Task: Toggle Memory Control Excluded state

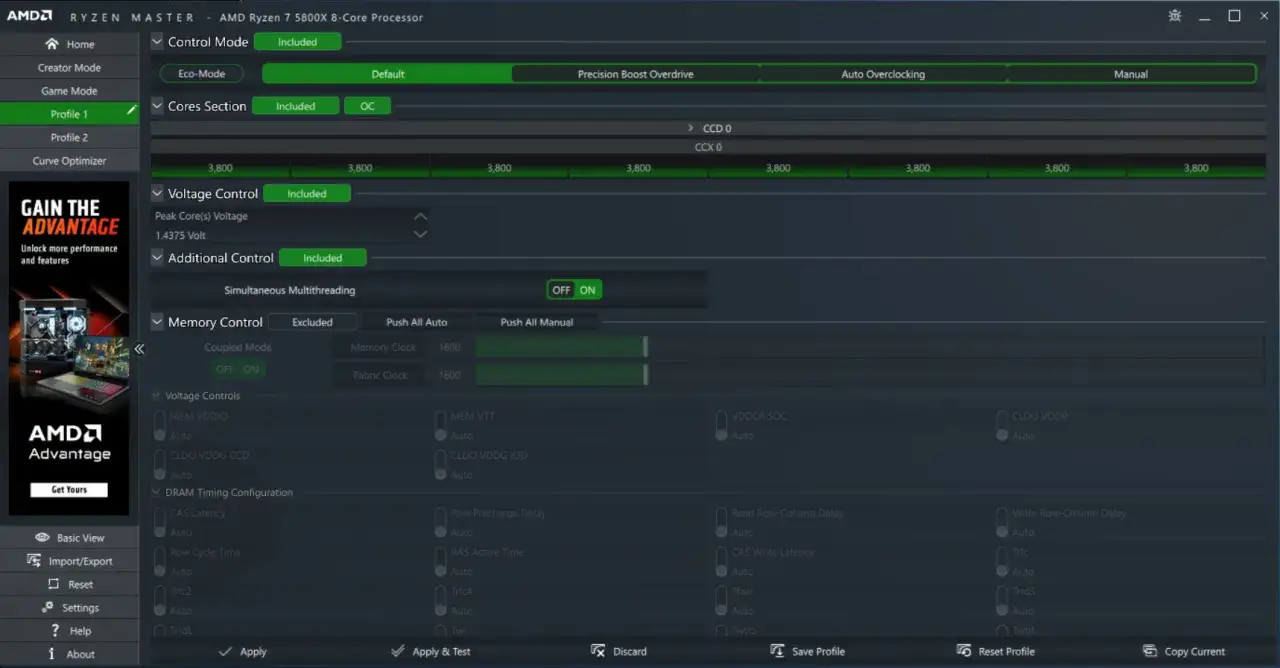Action: pos(313,322)
